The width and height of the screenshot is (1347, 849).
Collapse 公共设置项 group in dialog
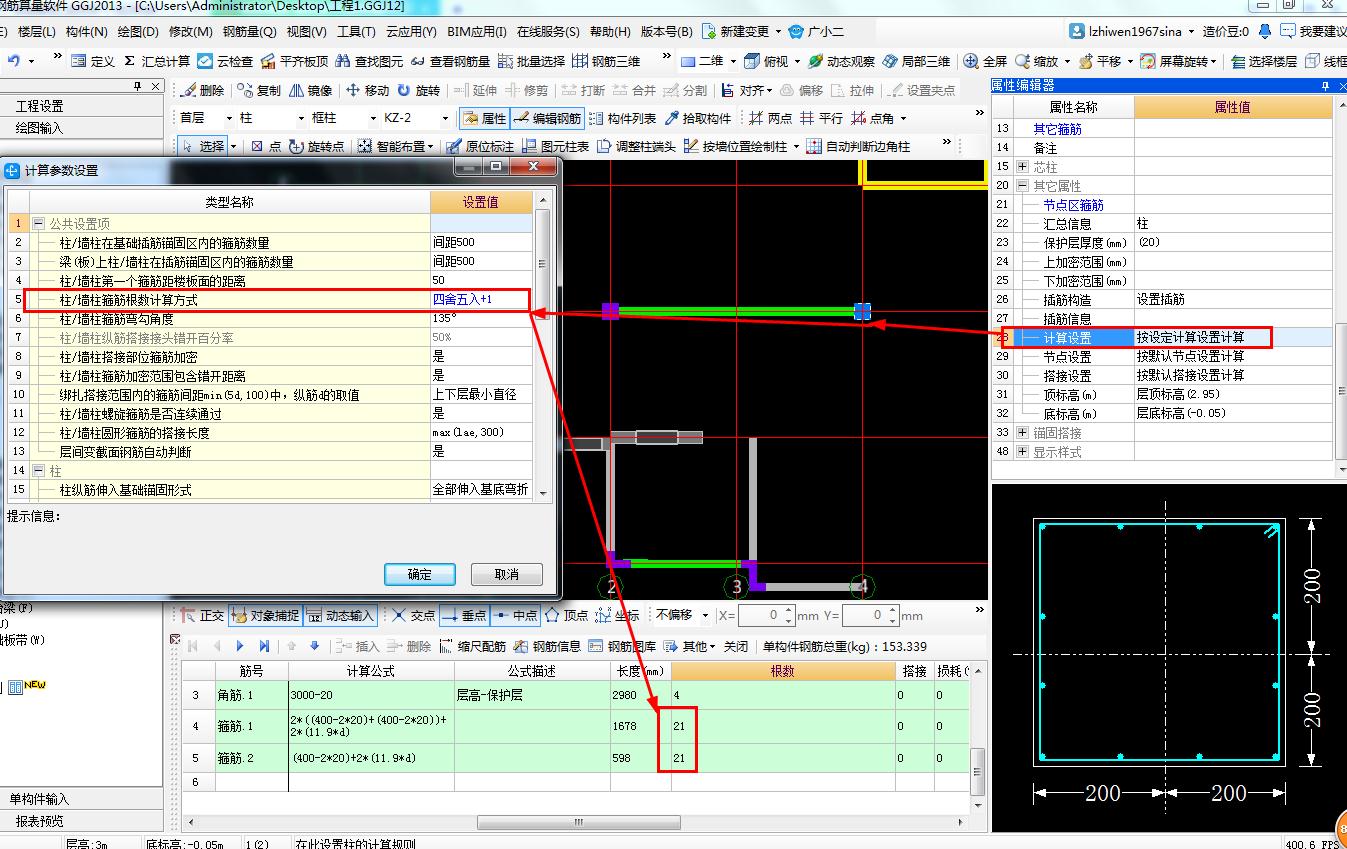[x=38, y=224]
